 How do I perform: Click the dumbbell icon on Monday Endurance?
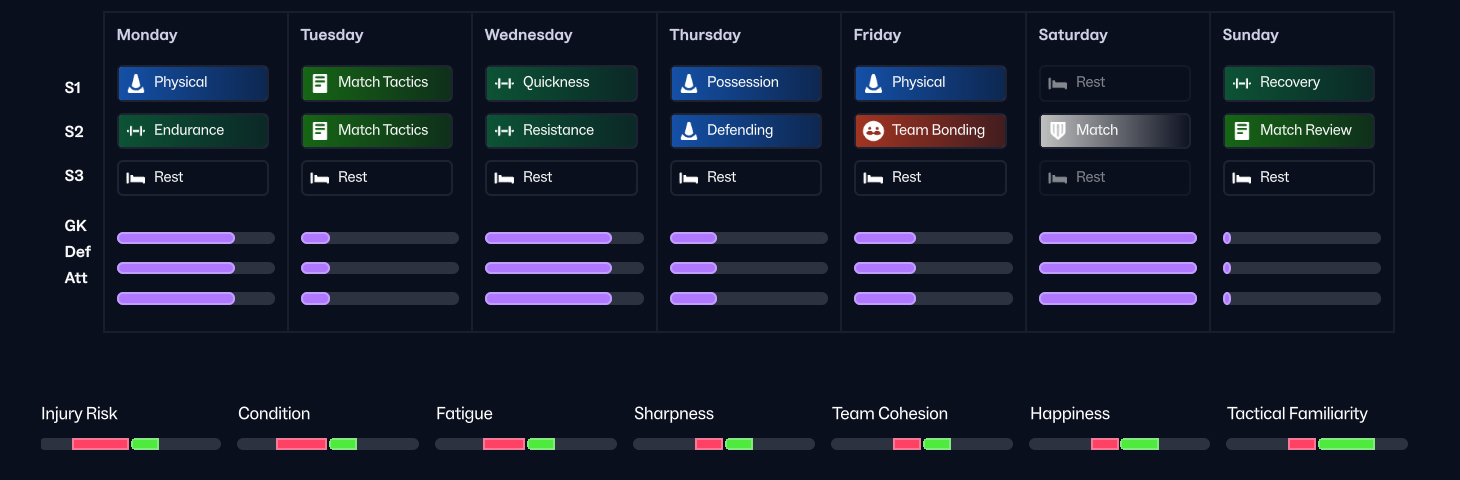(x=136, y=131)
